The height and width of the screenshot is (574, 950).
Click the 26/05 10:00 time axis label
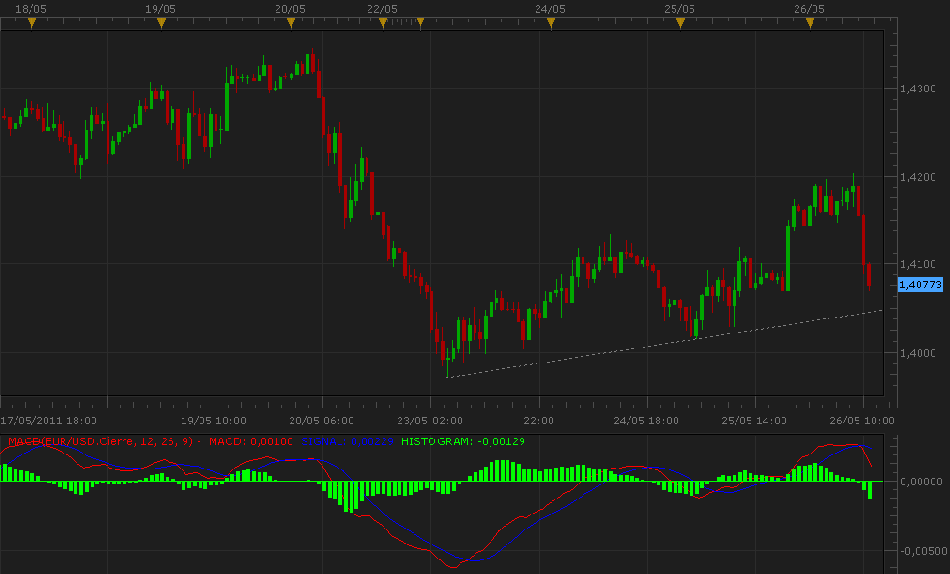(x=862, y=421)
